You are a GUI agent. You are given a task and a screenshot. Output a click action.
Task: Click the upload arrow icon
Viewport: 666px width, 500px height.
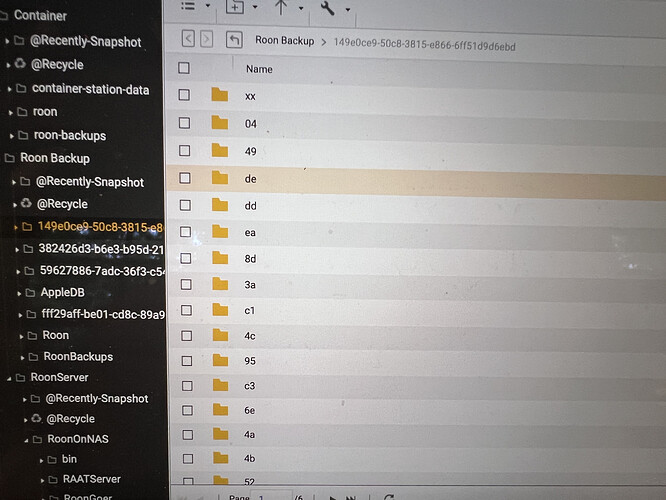[280, 7]
